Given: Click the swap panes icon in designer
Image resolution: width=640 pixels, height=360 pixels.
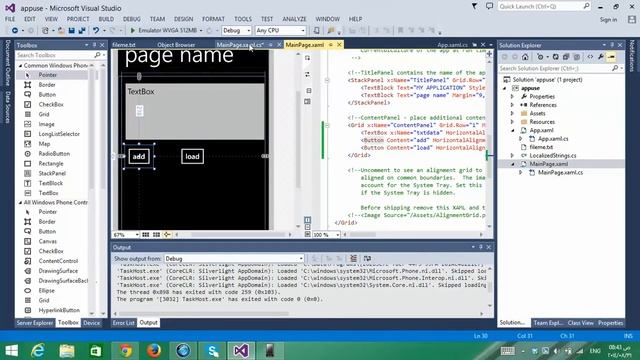Looking at the screenshot, I should point(307,74).
